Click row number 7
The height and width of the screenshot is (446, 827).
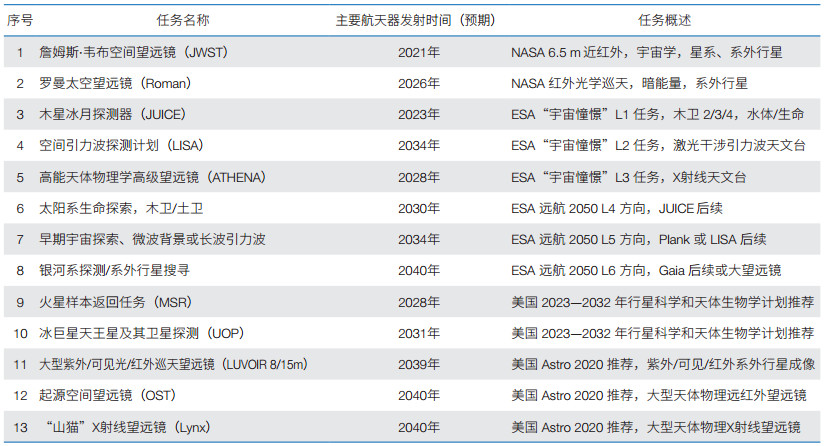pyautogui.click(x=20, y=239)
